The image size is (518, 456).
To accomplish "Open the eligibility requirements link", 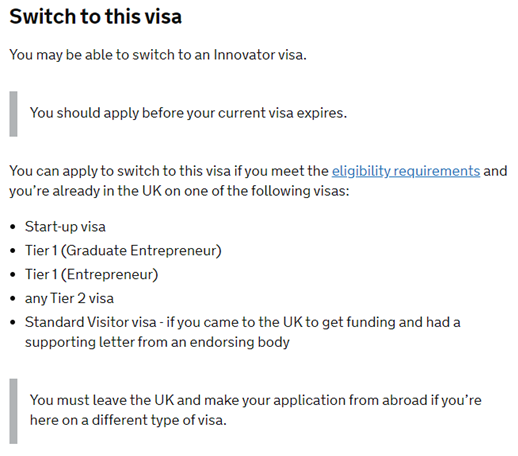I will pos(406,172).
